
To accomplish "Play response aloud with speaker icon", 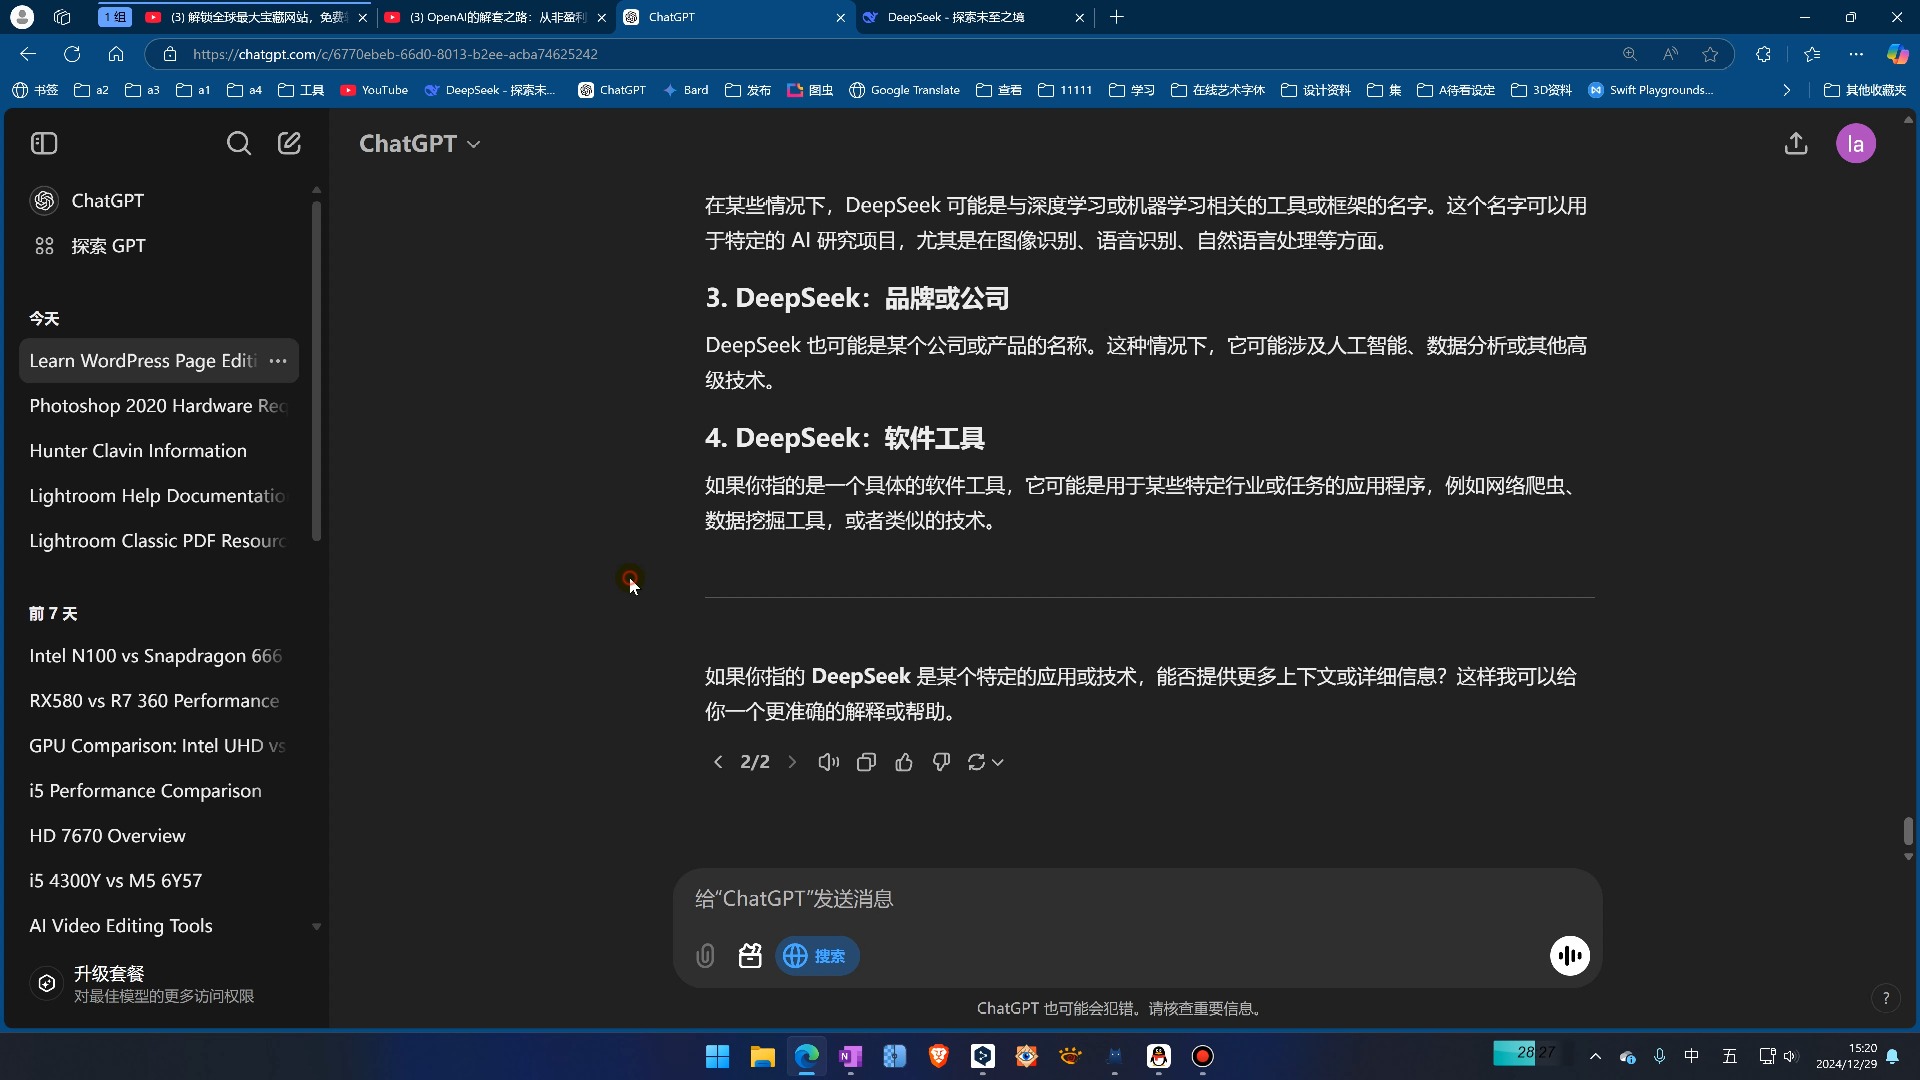I will (x=828, y=762).
